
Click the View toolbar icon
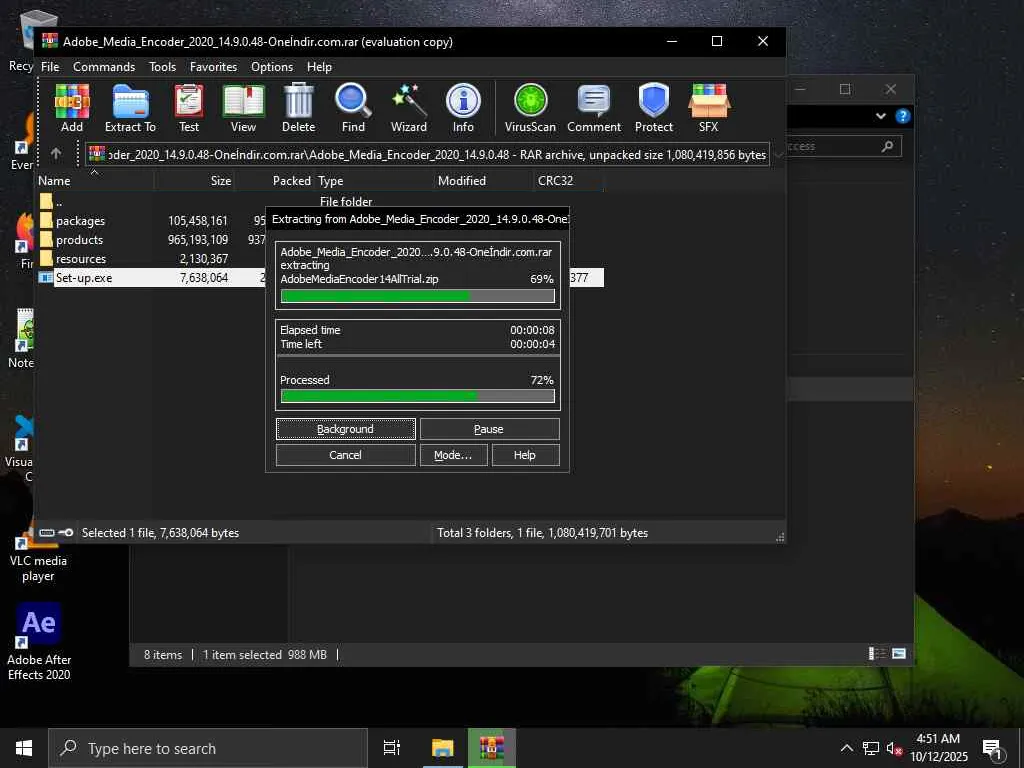(243, 108)
